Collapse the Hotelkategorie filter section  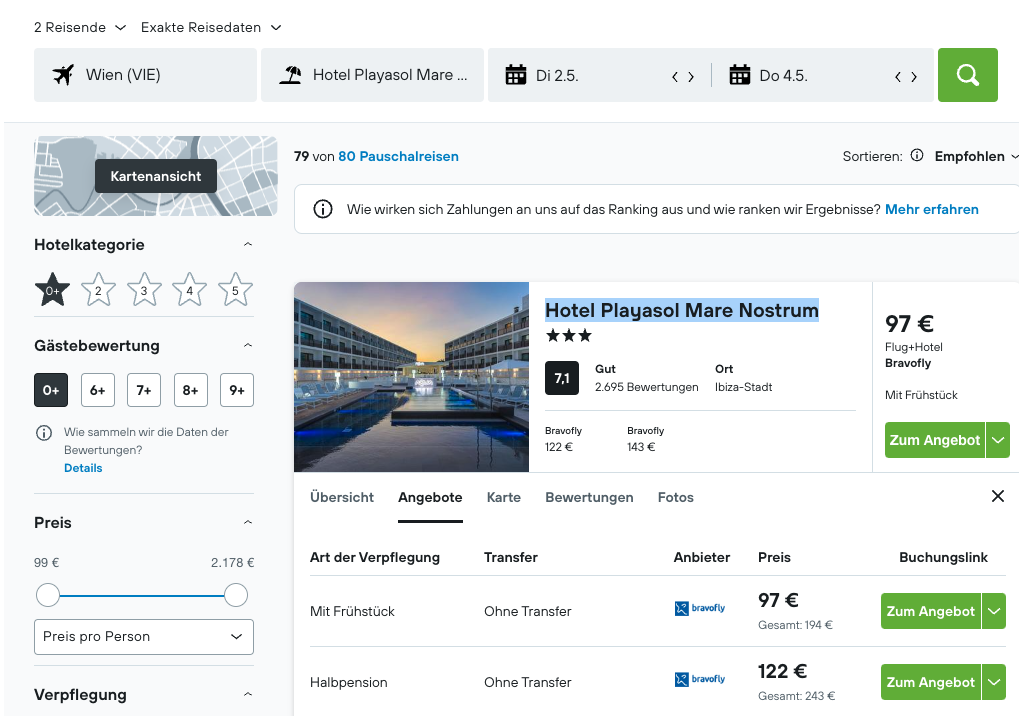248,244
